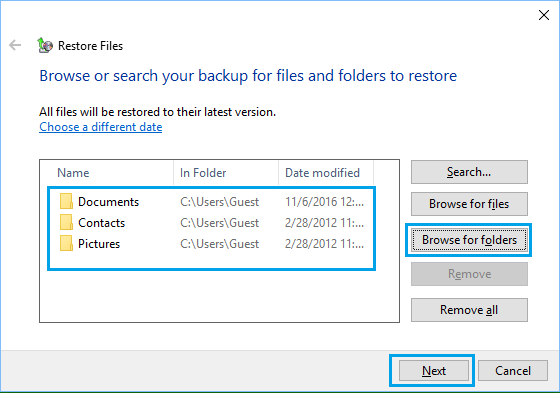Click Browse for folders button
The image size is (560, 393).
[469, 240]
